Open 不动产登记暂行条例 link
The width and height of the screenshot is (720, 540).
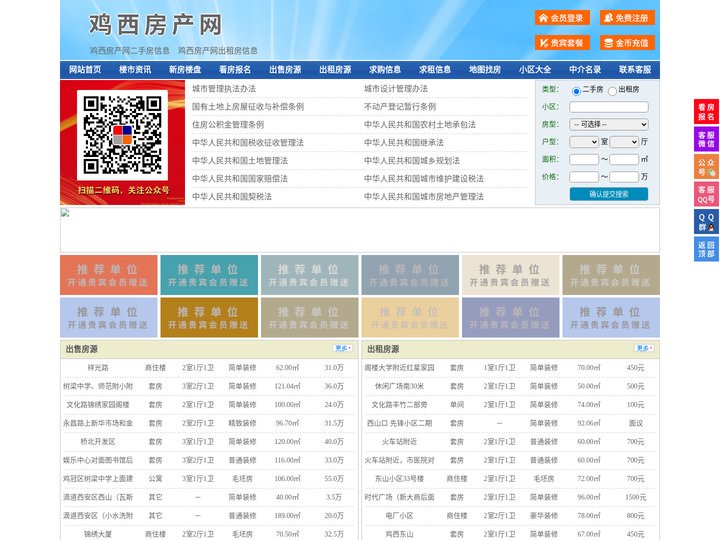(x=400, y=107)
